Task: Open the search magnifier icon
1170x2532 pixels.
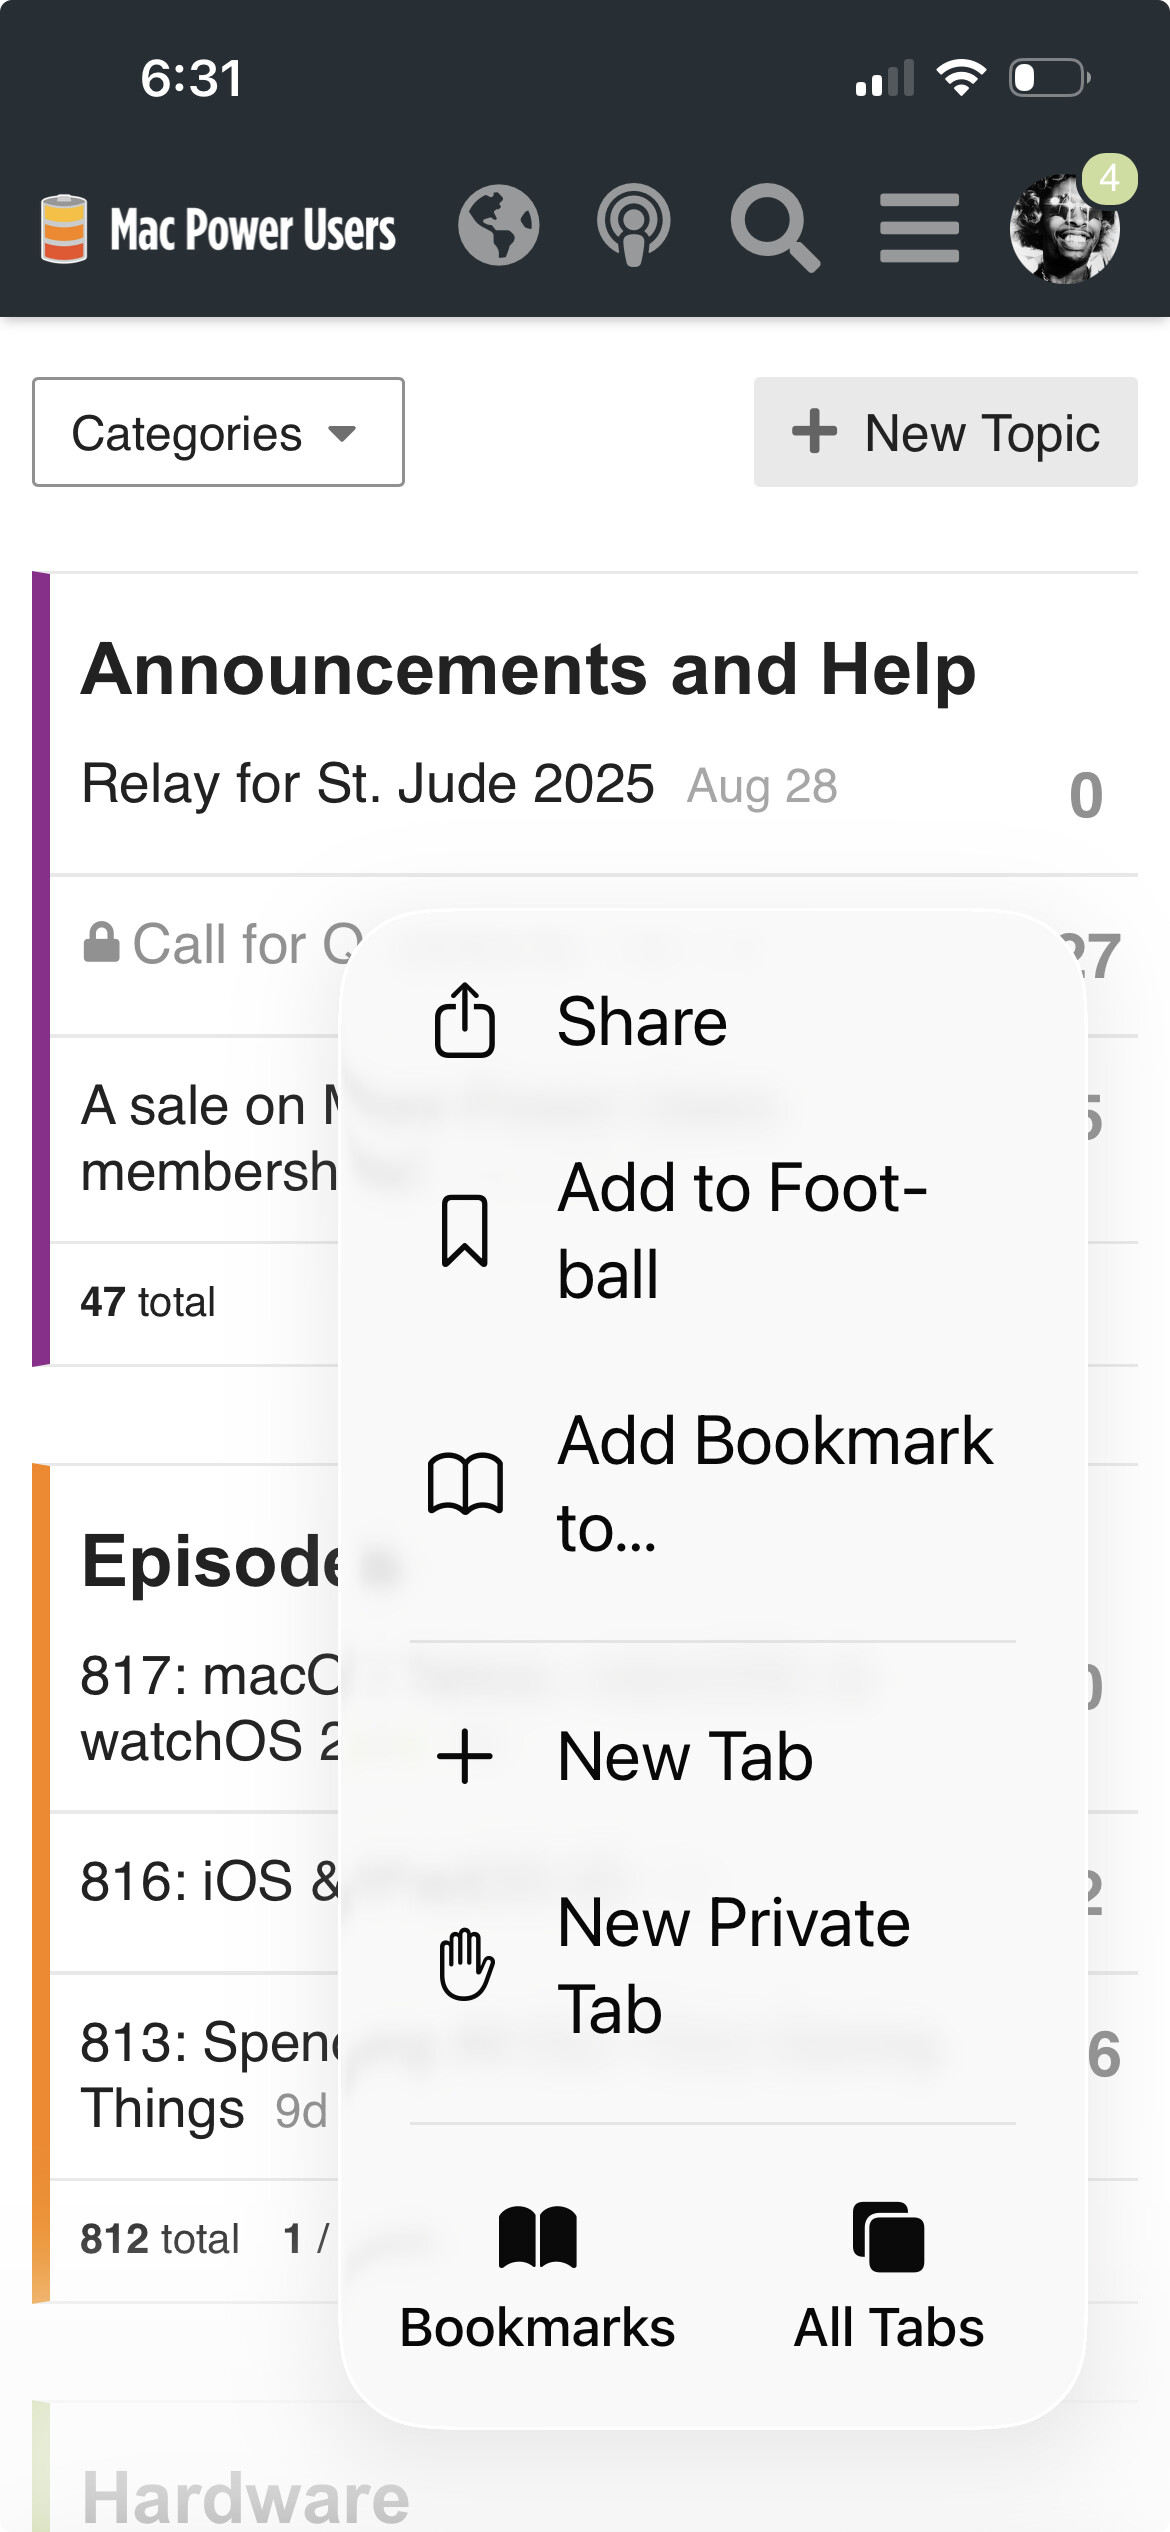Action: point(774,228)
